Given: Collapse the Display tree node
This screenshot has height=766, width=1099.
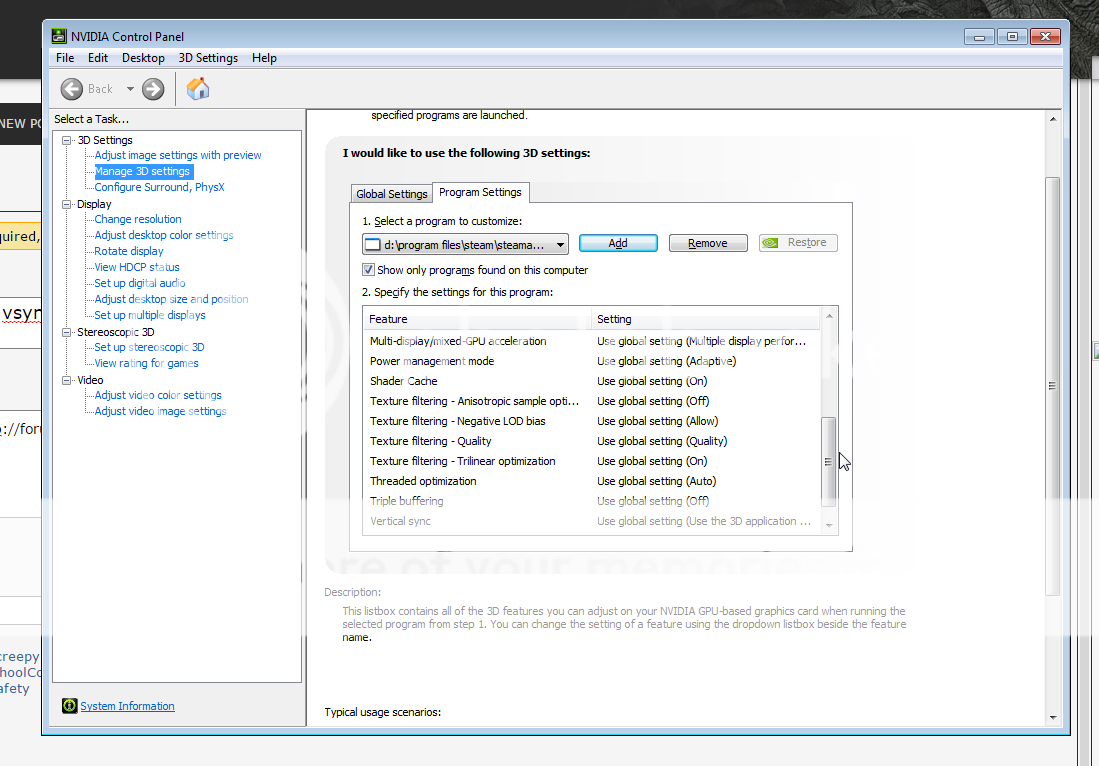Looking at the screenshot, I should pos(67,204).
